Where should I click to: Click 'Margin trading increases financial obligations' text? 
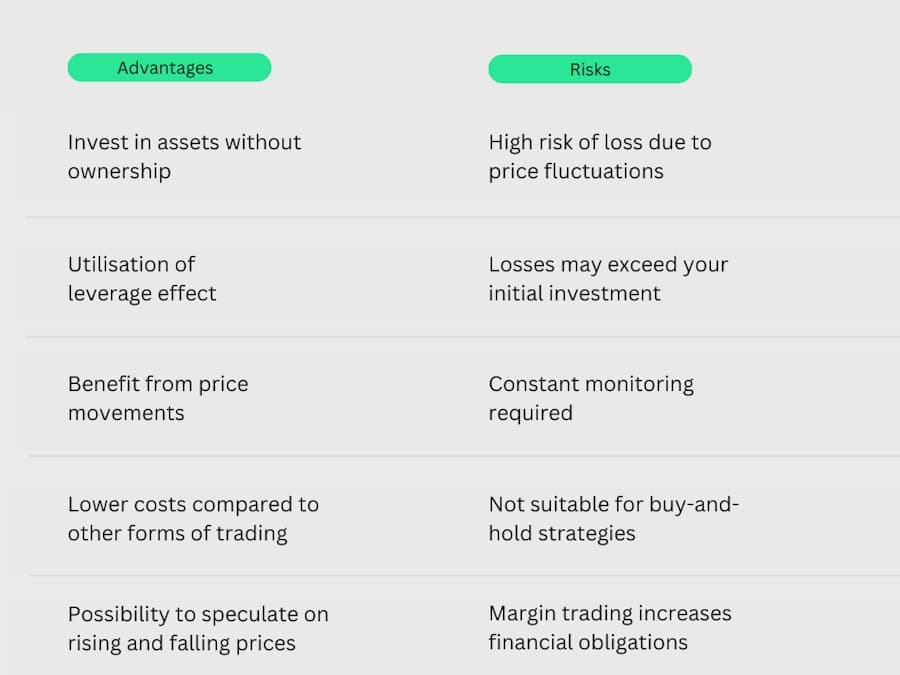pos(609,627)
